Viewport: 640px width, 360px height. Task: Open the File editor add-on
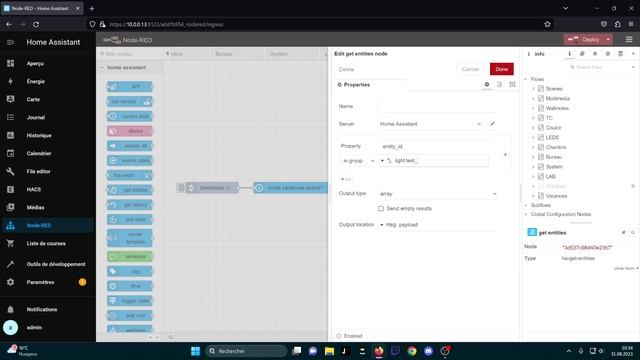click(x=48, y=171)
